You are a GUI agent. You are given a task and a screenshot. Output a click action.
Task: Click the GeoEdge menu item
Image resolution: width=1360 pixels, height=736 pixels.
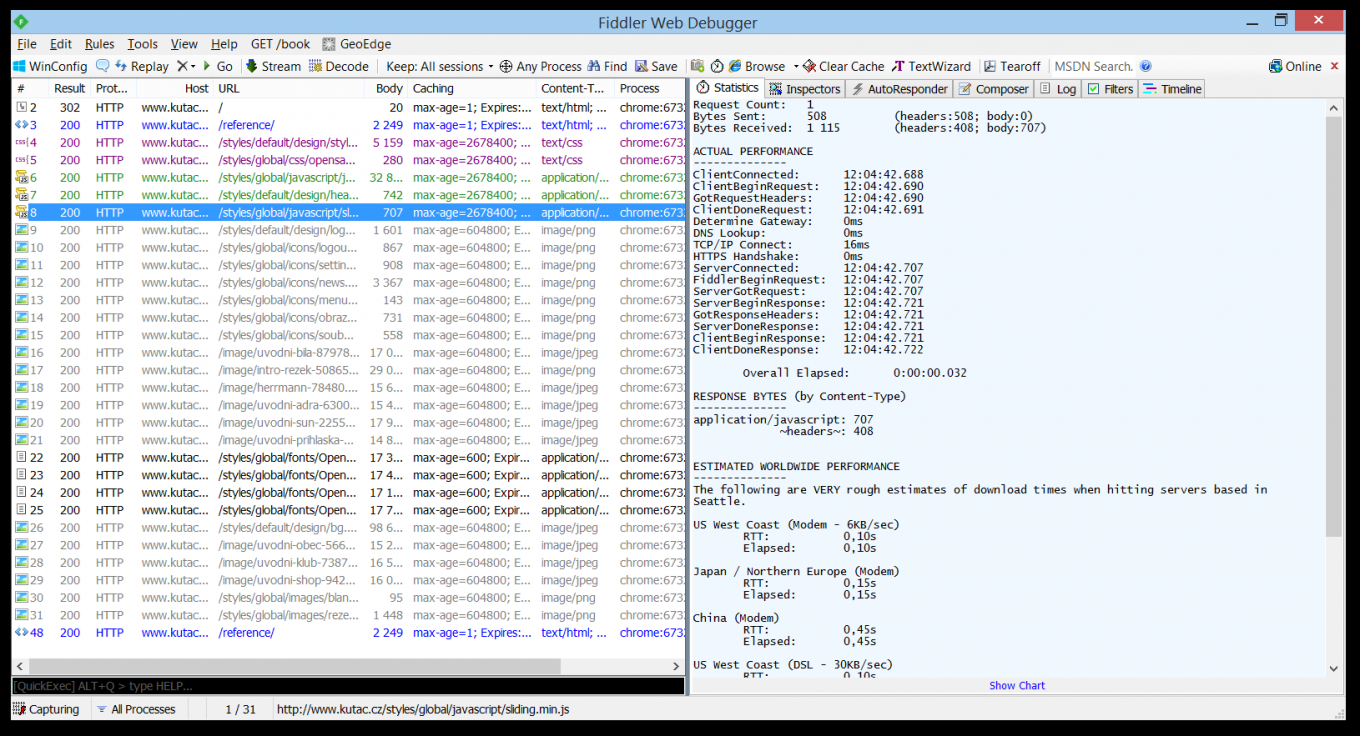pos(357,44)
